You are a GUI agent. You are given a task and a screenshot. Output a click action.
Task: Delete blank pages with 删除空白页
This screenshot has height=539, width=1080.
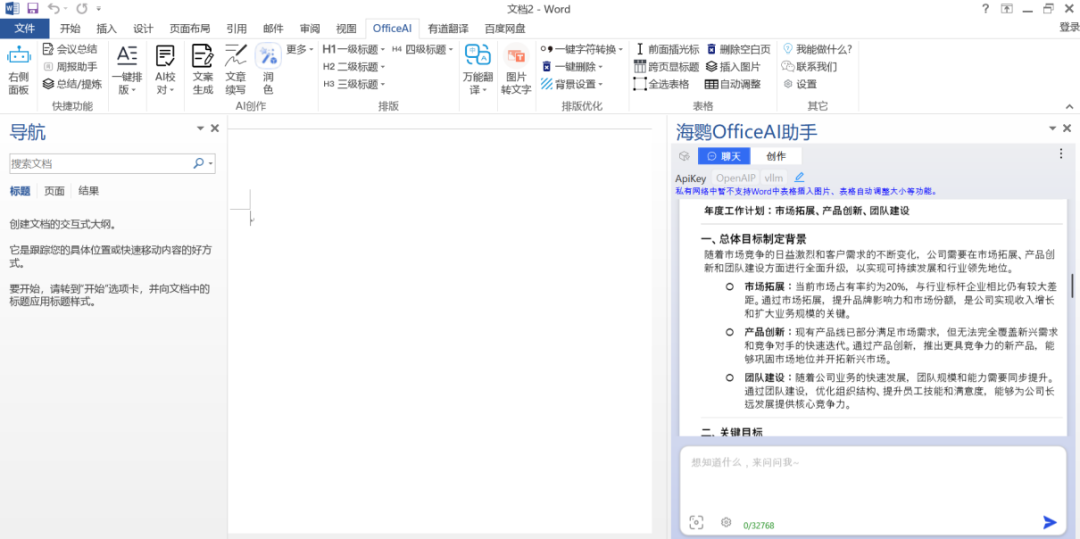738,49
